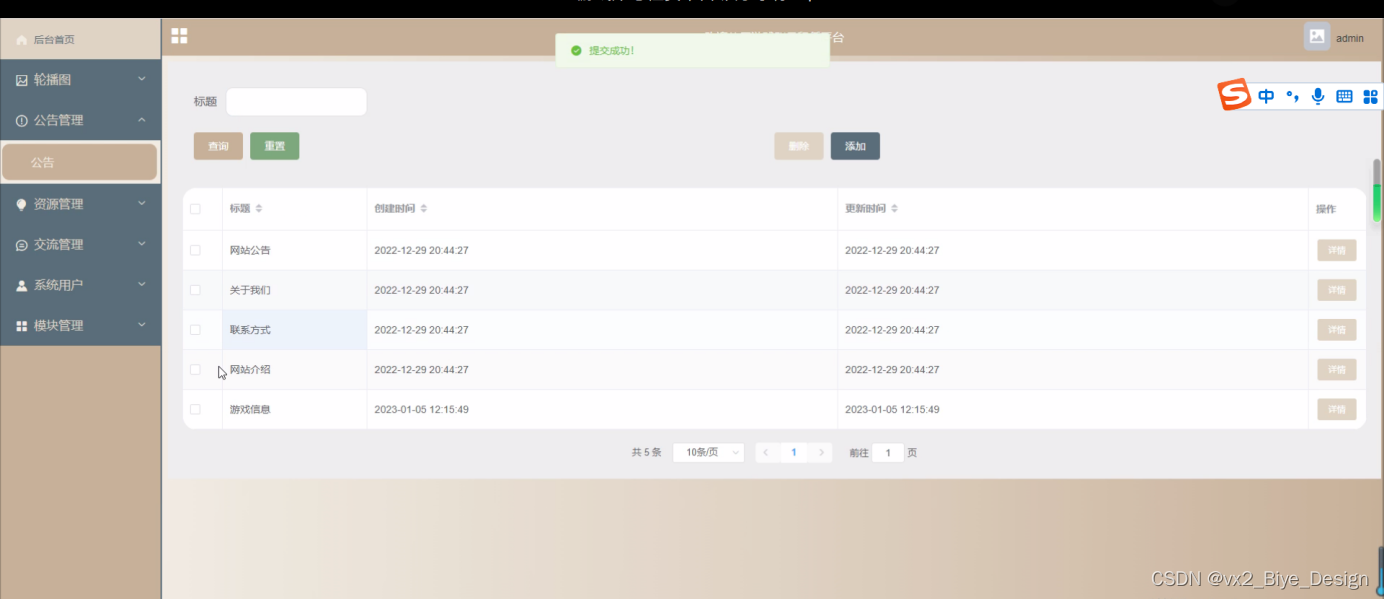The height and width of the screenshot is (599, 1384).
Task: Tick the select-all checkbox in table header
Action: [x=195, y=209]
